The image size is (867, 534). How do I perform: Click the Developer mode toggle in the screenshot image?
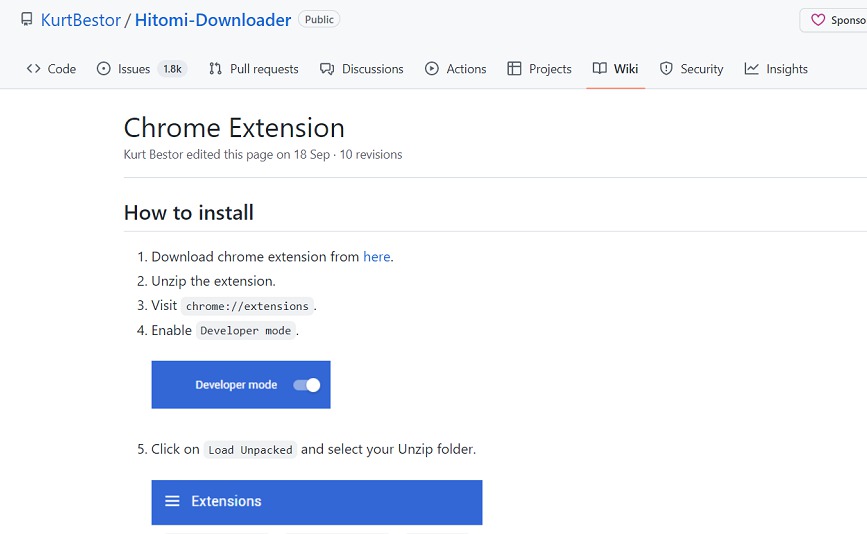pyautogui.click(x=307, y=385)
